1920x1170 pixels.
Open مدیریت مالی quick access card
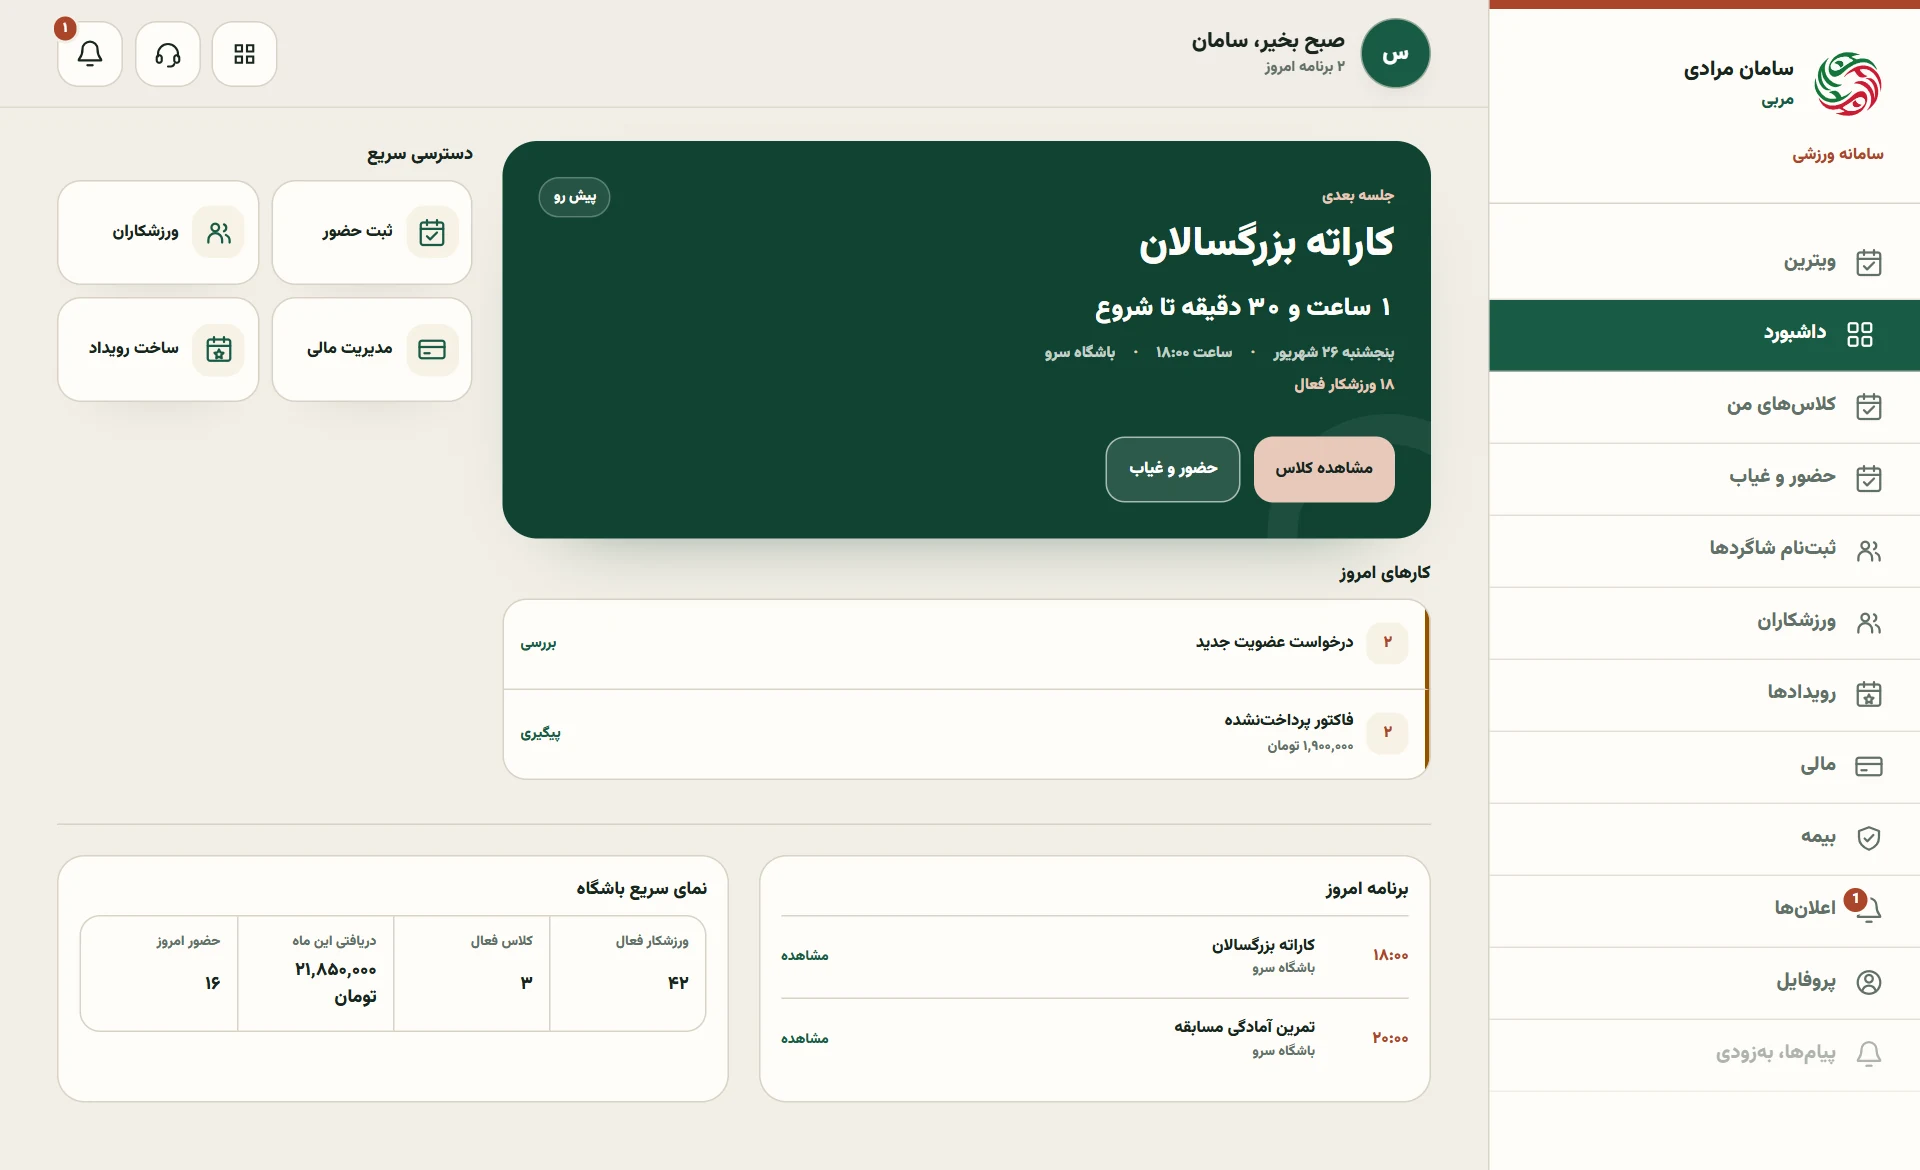point(372,349)
